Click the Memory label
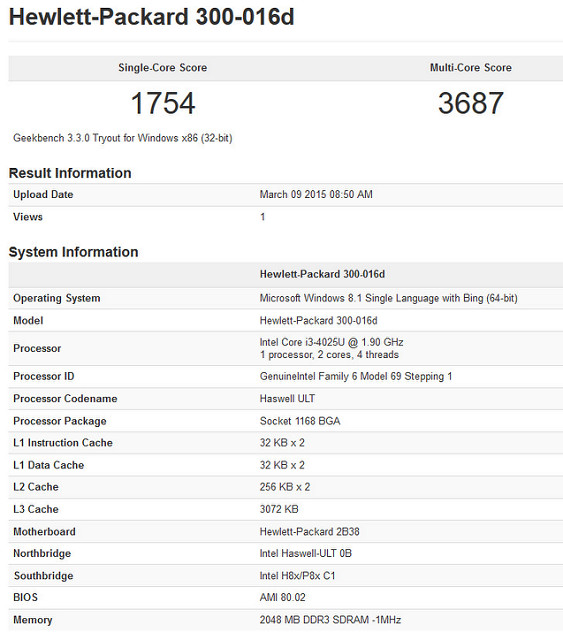Viewport: 563px width, 640px height. pyautogui.click(x=33, y=620)
